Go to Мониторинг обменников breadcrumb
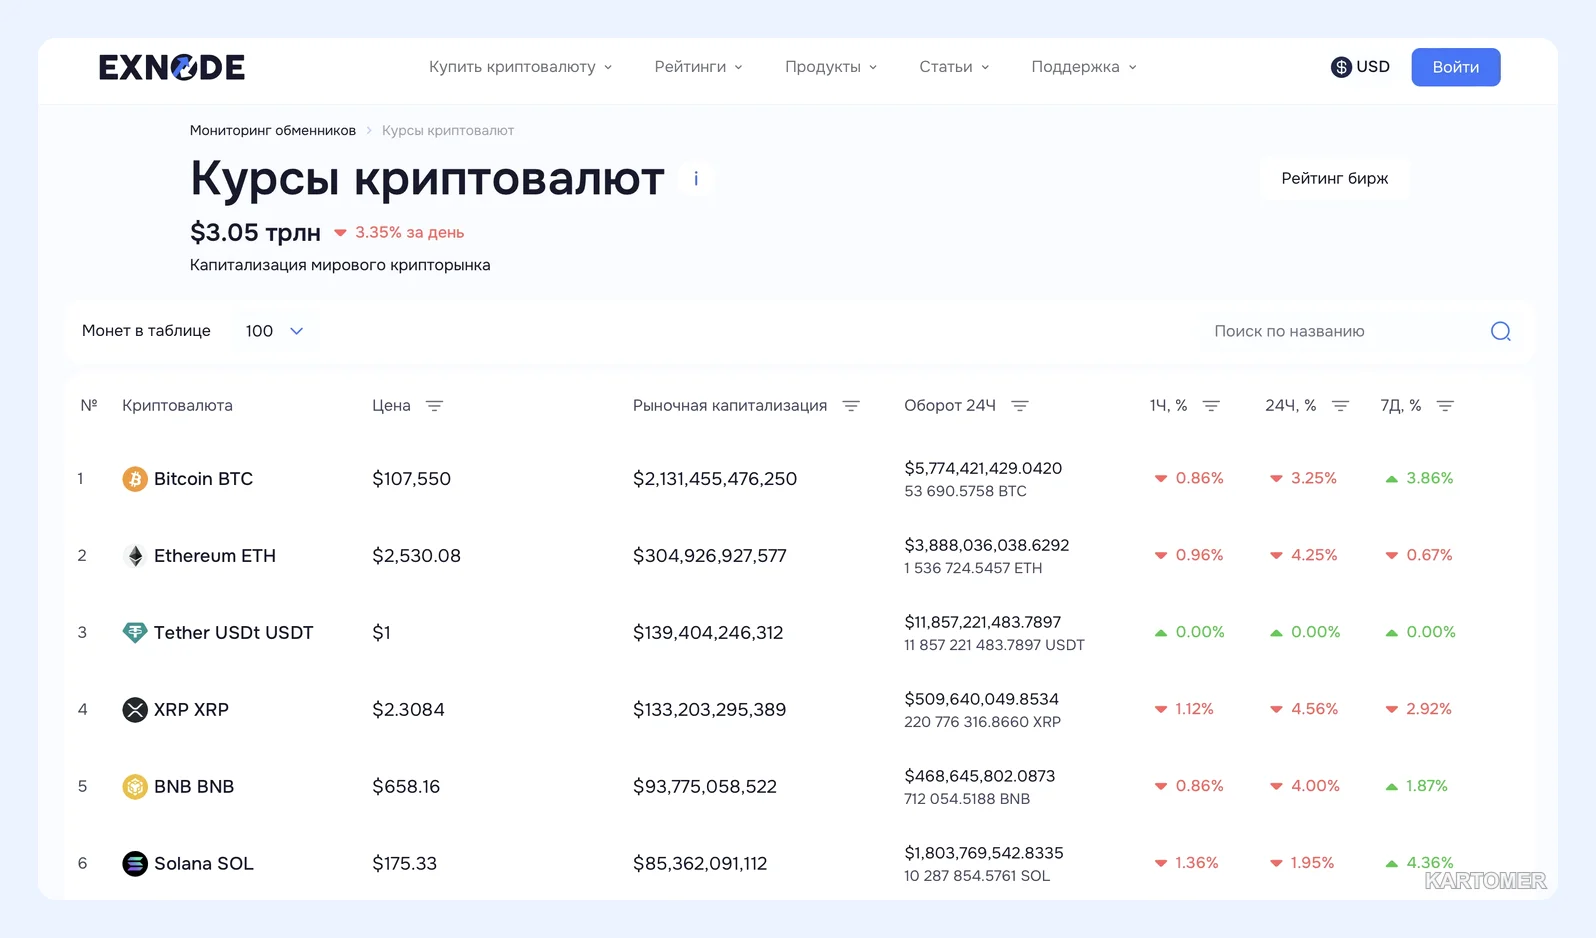Viewport: 1596px width, 938px height. pos(273,131)
